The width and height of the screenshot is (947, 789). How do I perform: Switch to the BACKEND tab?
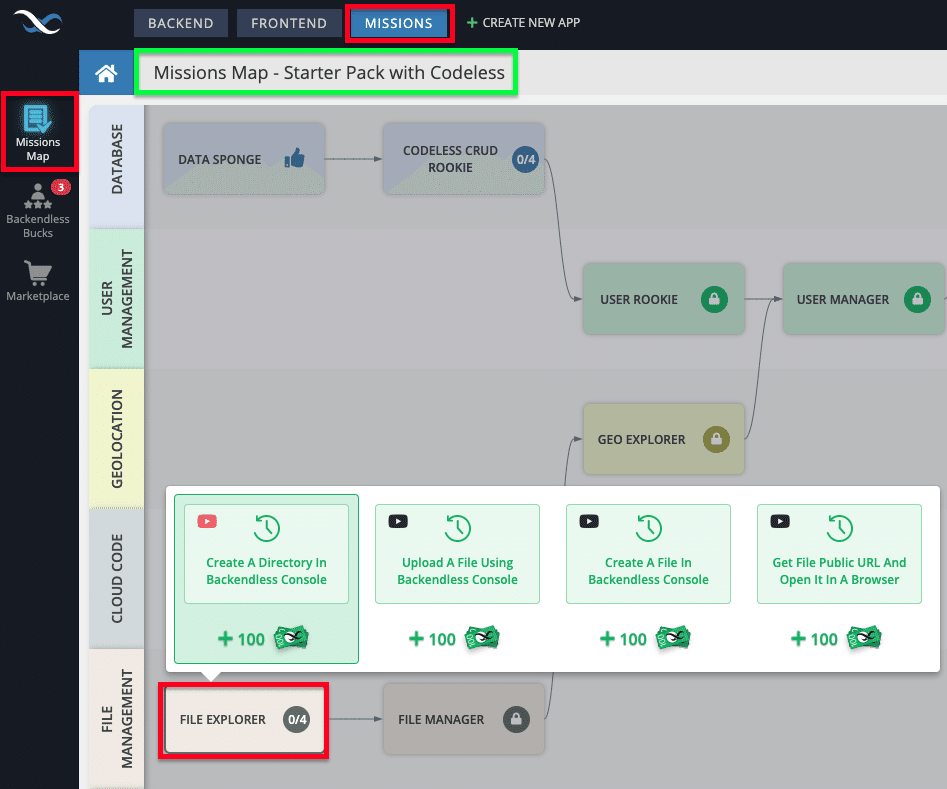181,23
